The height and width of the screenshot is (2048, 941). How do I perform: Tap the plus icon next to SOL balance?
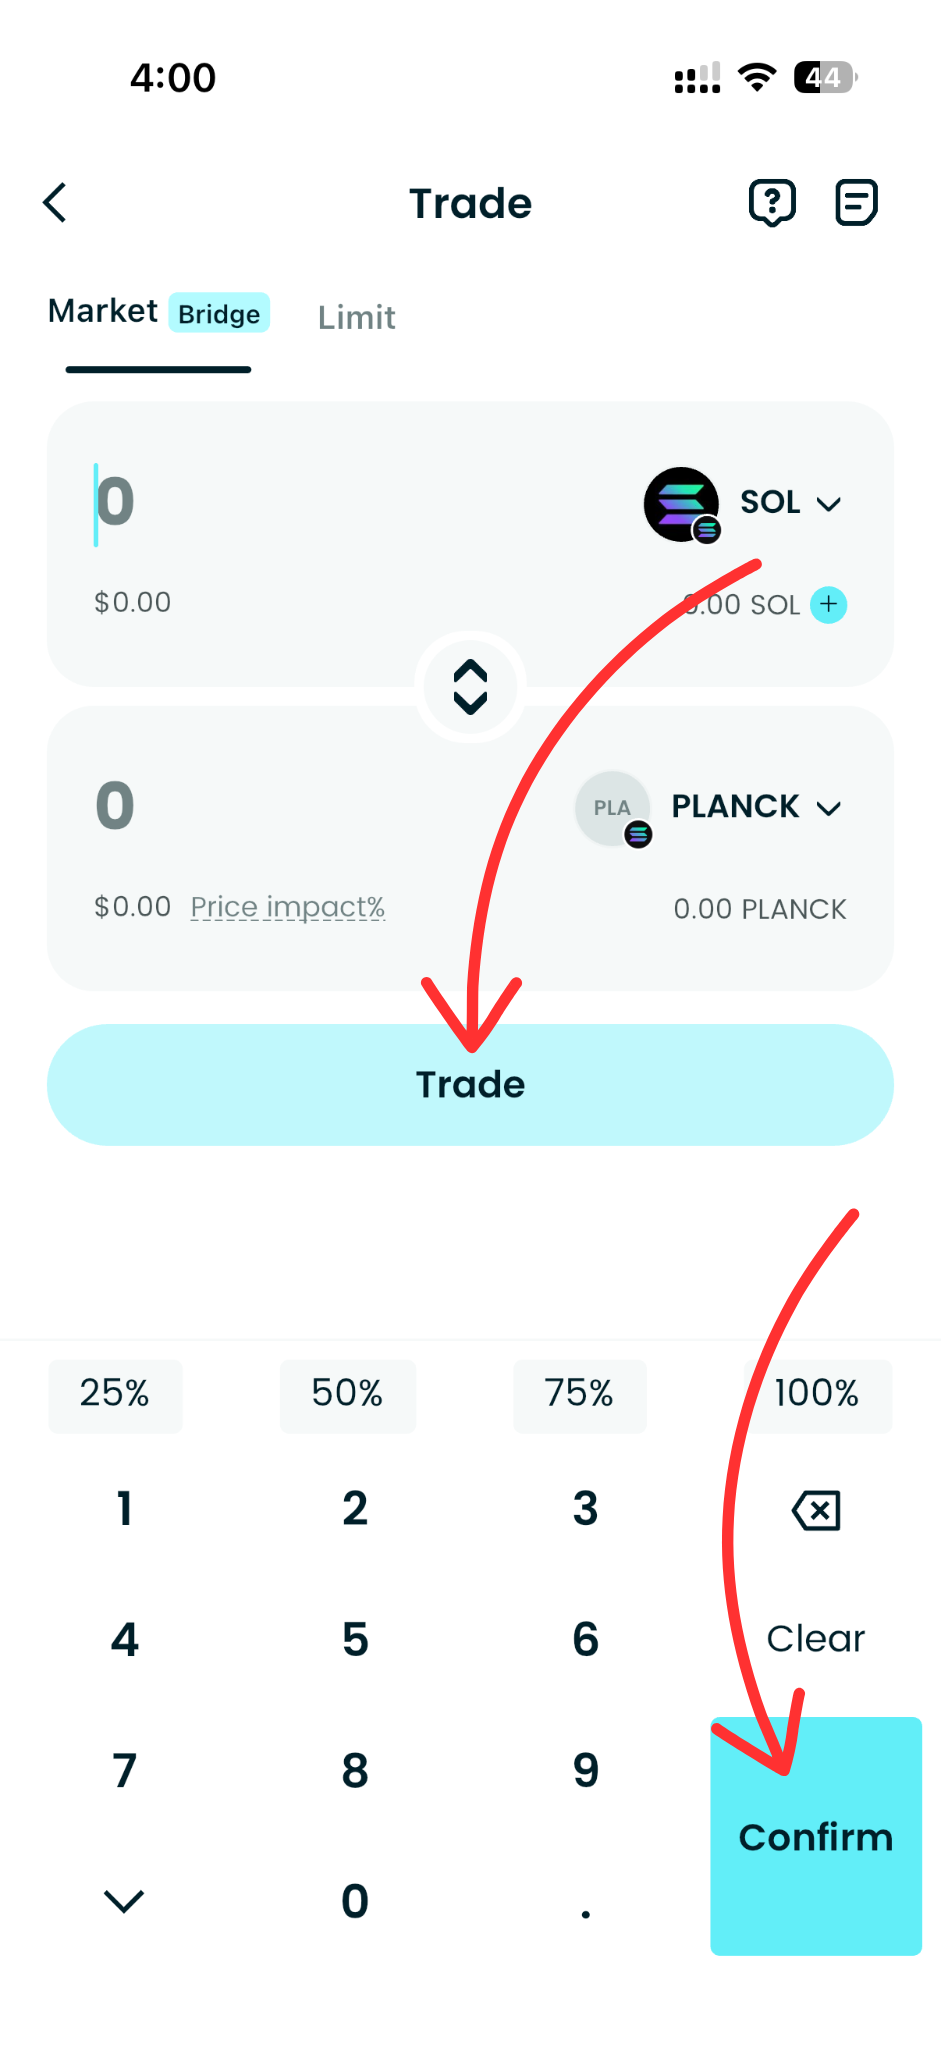pos(828,605)
